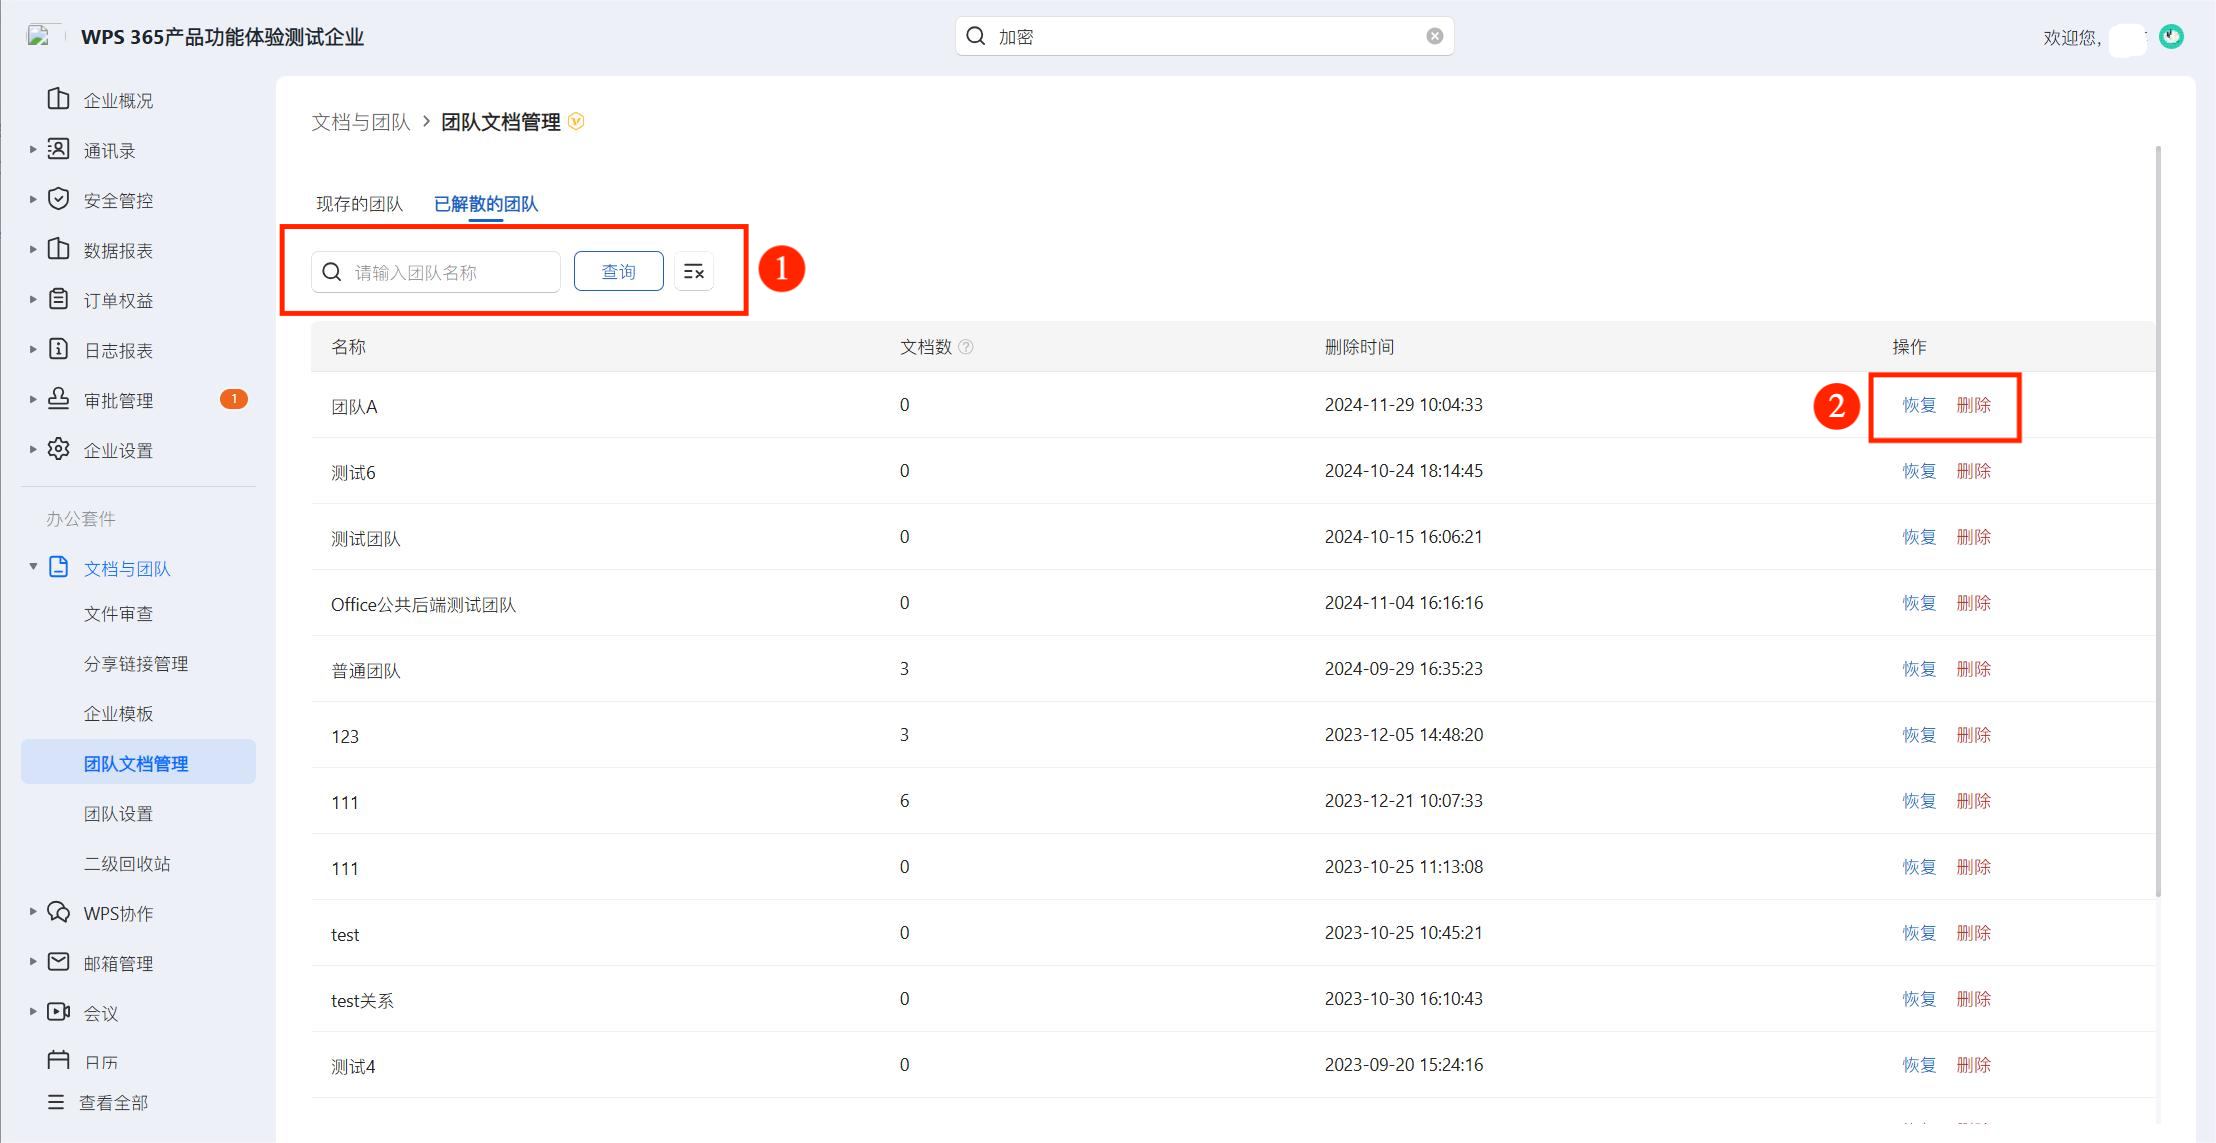Image resolution: width=2216 pixels, height=1143 pixels.
Task: Clear the top search box text
Action: 1434,36
